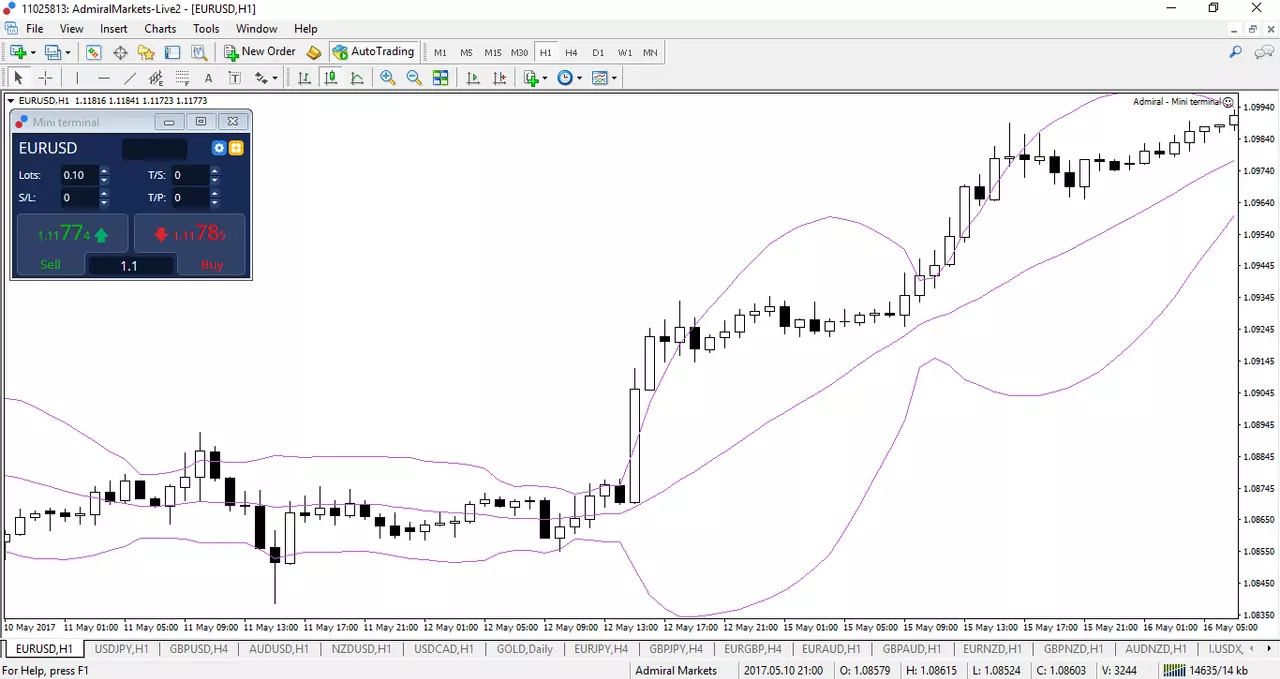Open the File menu
This screenshot has height=679, width=1280.
[x=34, y=29]
